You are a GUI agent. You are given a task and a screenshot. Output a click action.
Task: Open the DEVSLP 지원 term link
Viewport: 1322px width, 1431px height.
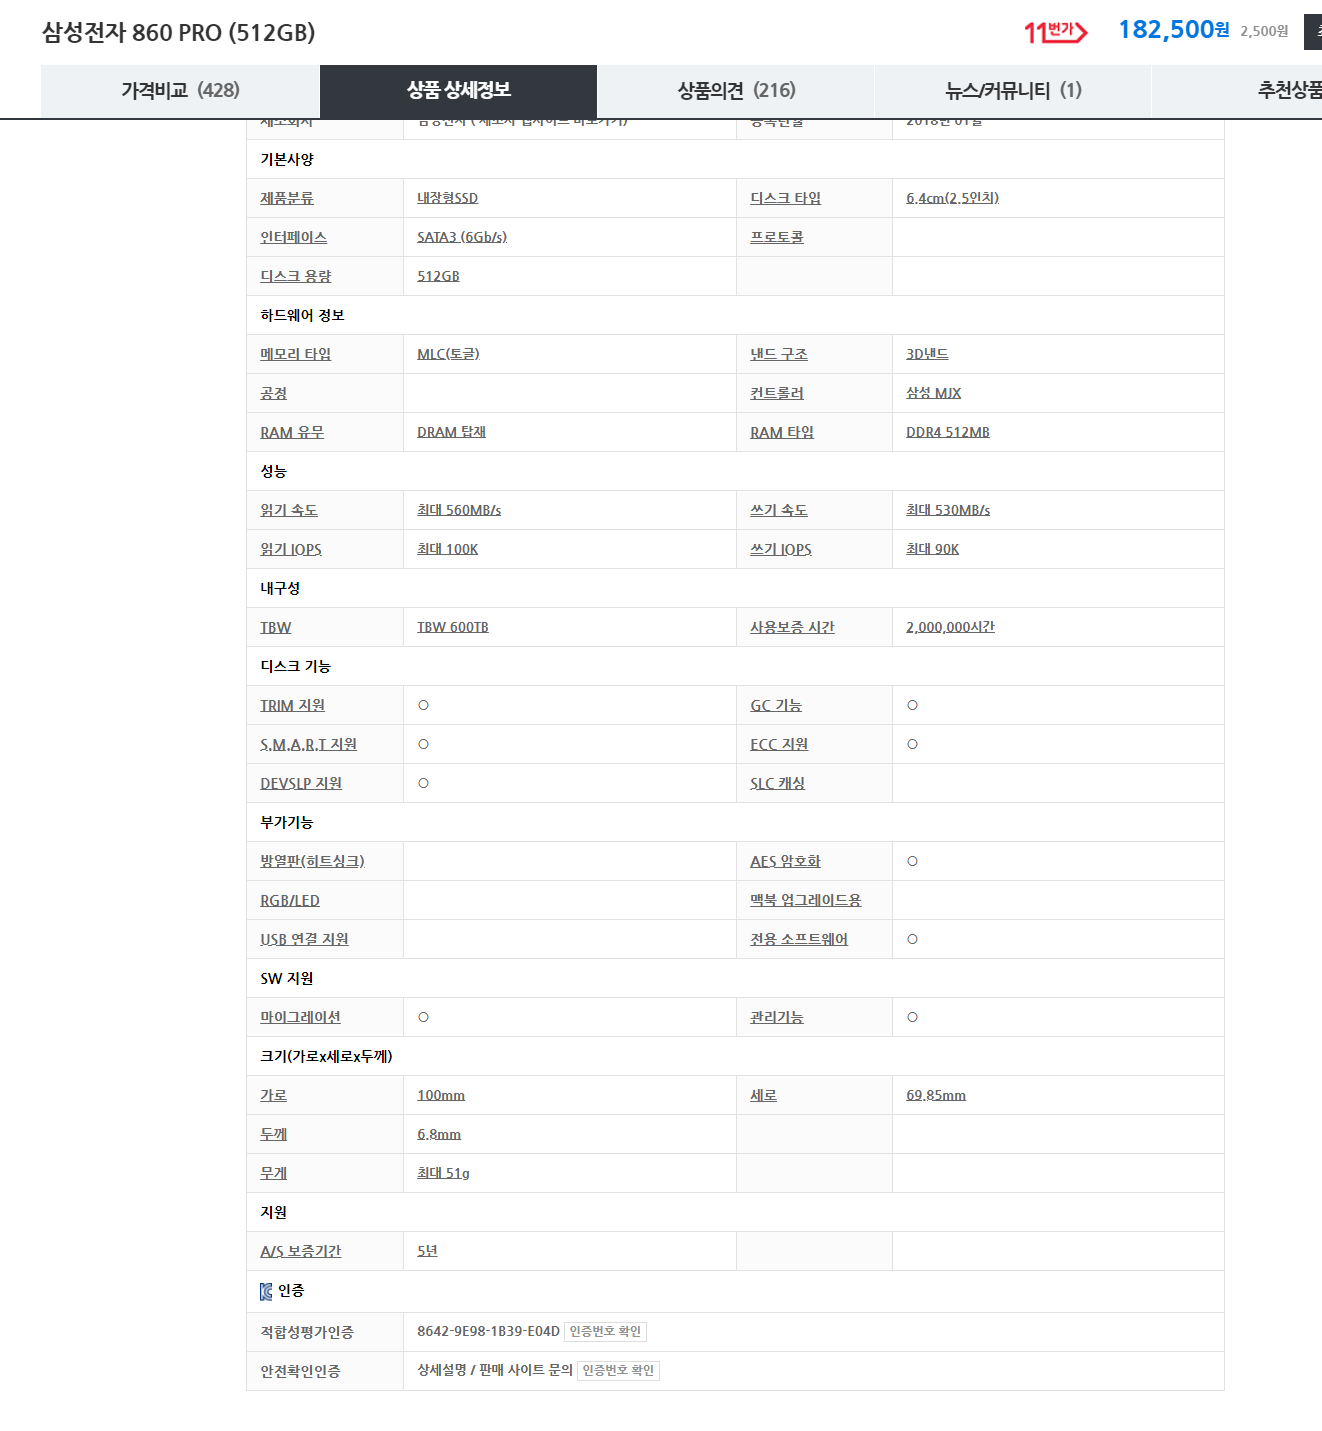point(301,783)
